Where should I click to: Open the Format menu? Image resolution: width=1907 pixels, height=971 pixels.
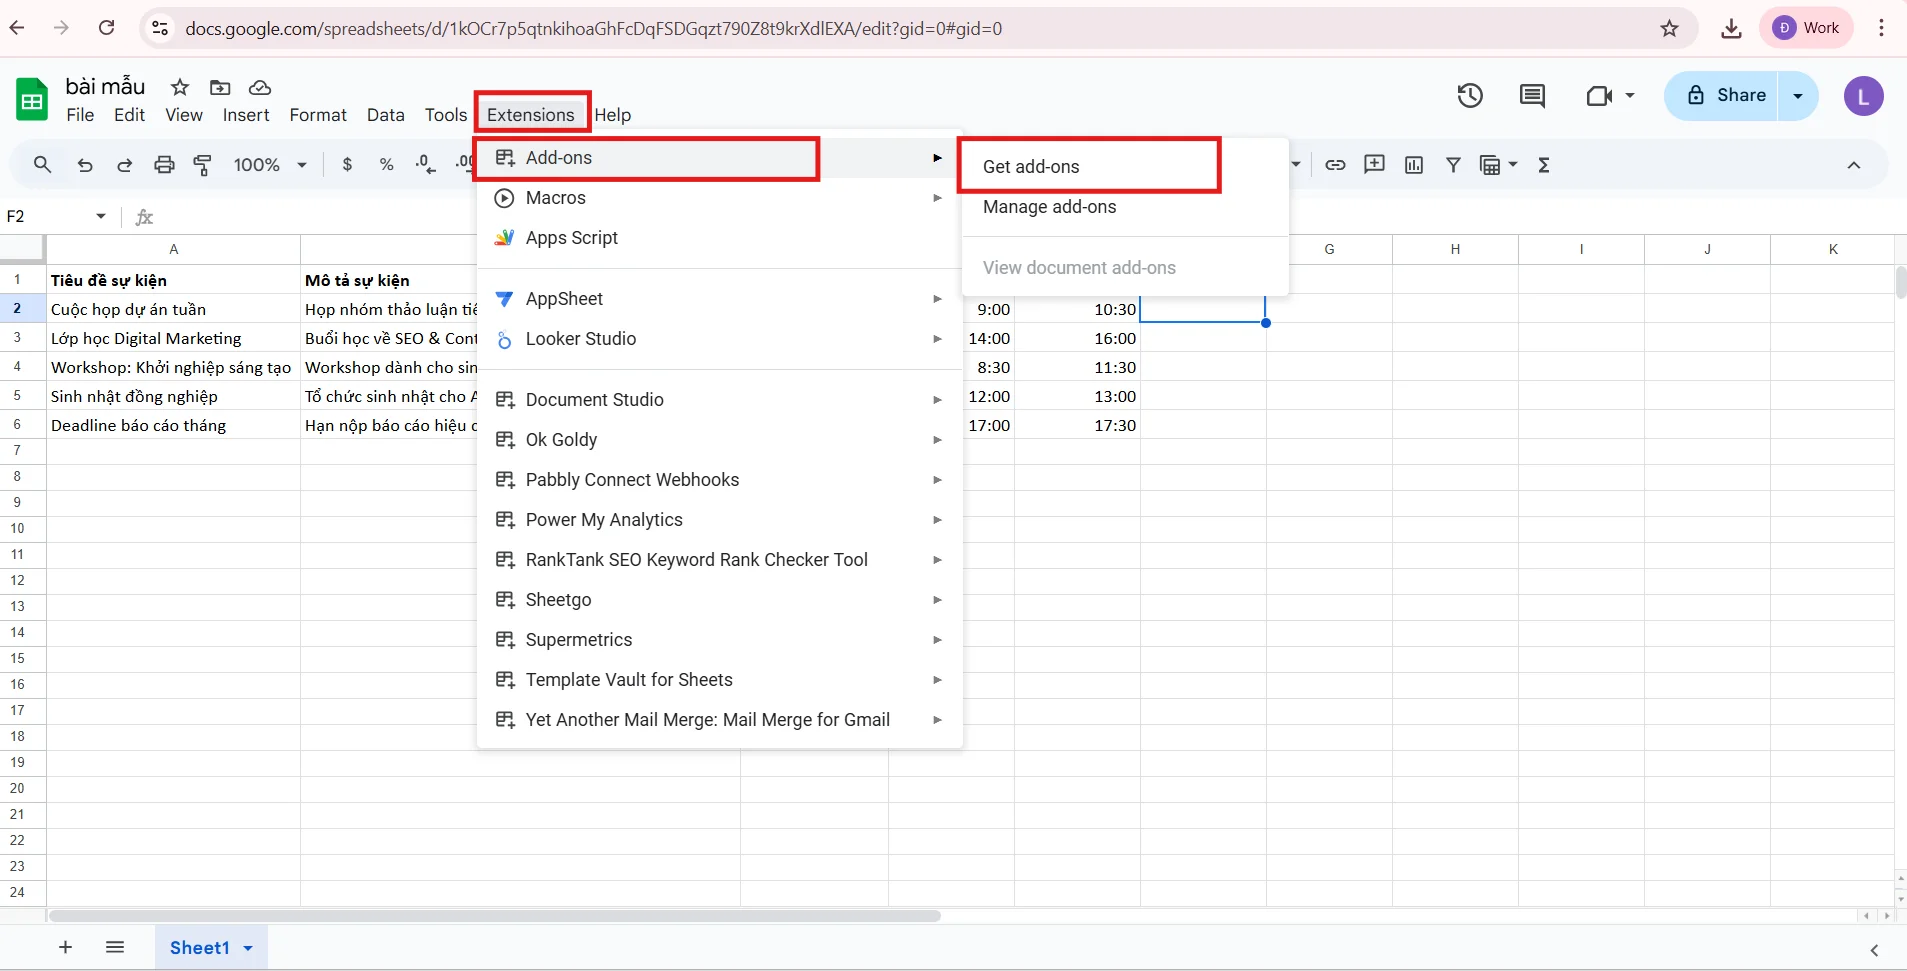click(318, 115)
